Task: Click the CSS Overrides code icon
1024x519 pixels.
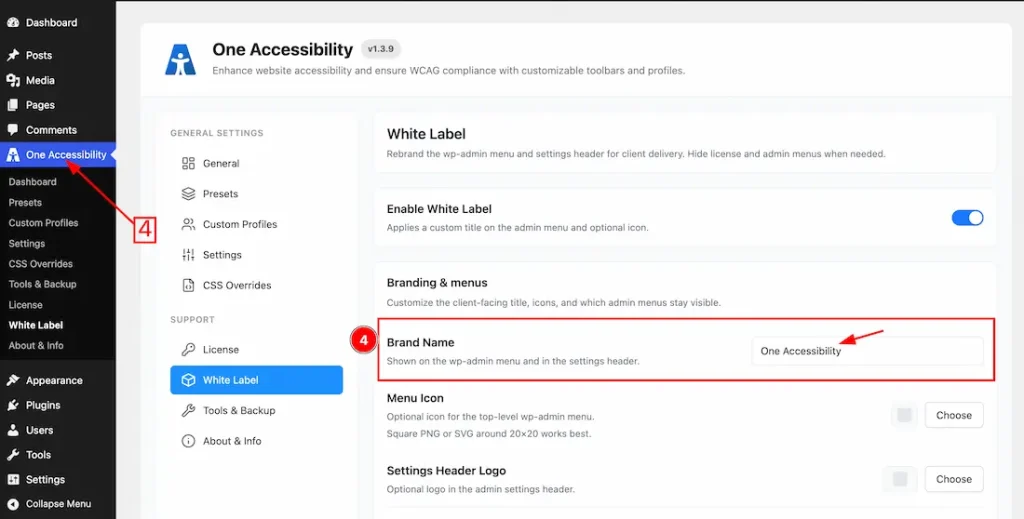Action: (188, 285)
